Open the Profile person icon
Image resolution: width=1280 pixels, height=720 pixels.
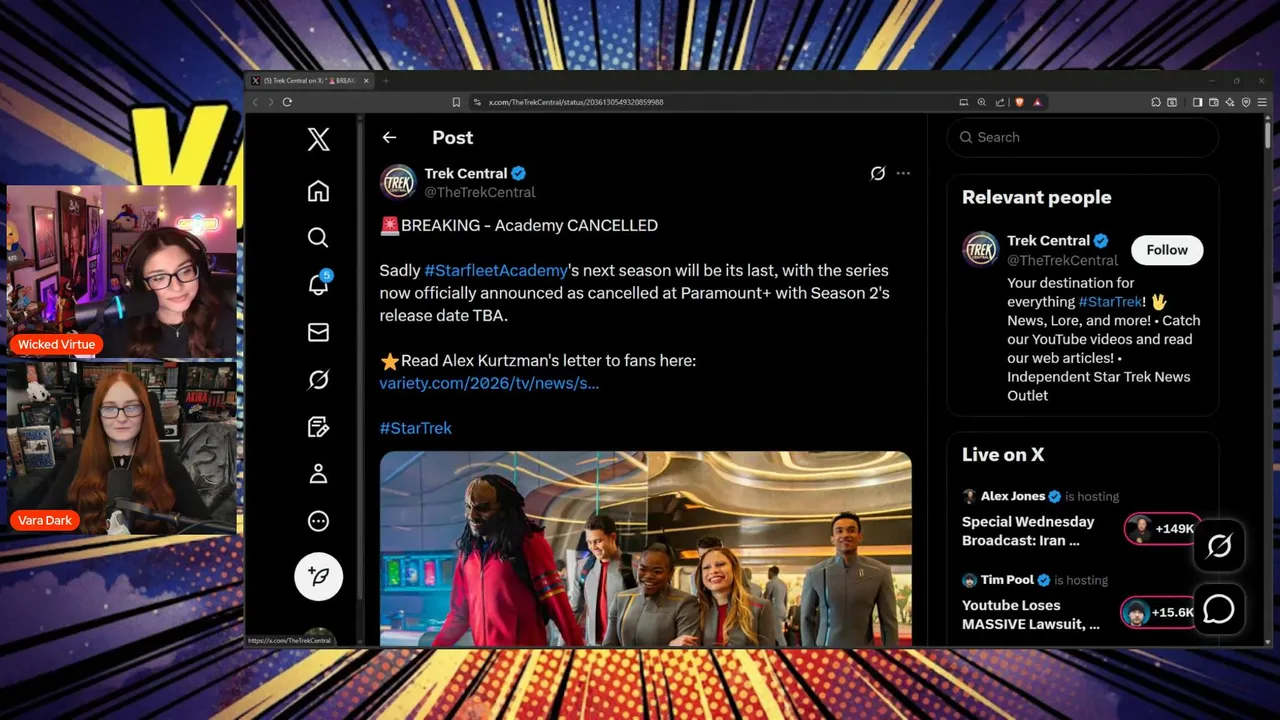click(318, 474)
